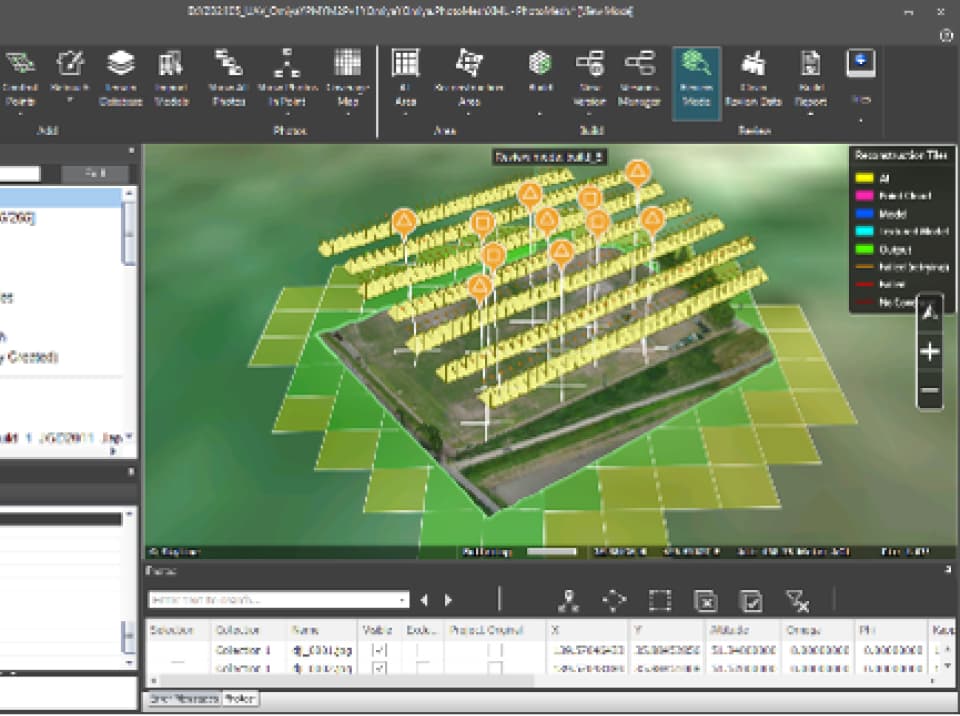Click the yellow All legend swatch
The height and width of the screenshot is (716, 960).
tap(864, 178)
